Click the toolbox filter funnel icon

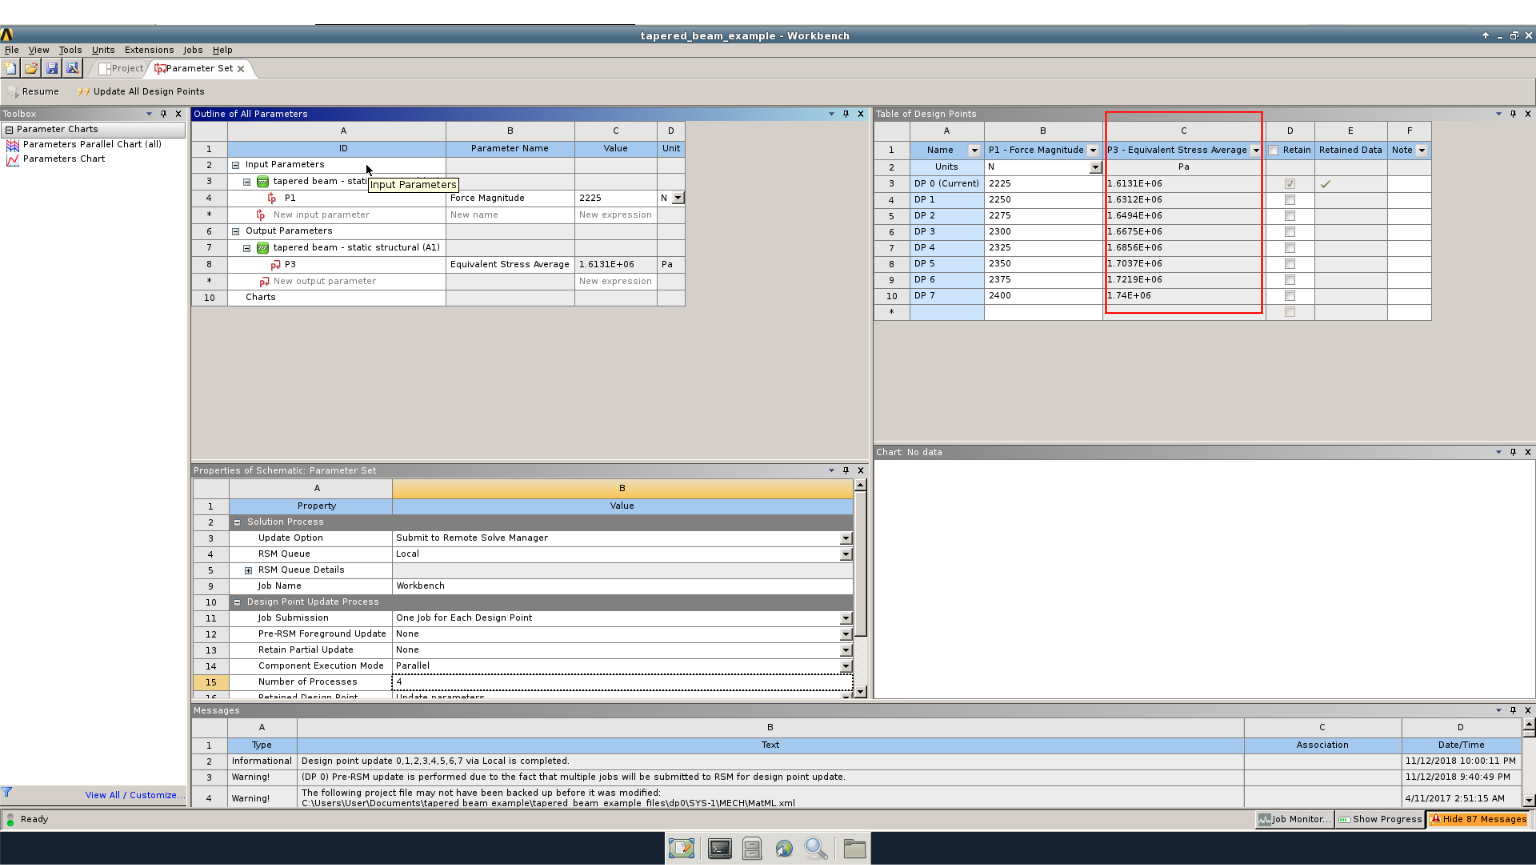click(x=7, y=792)
